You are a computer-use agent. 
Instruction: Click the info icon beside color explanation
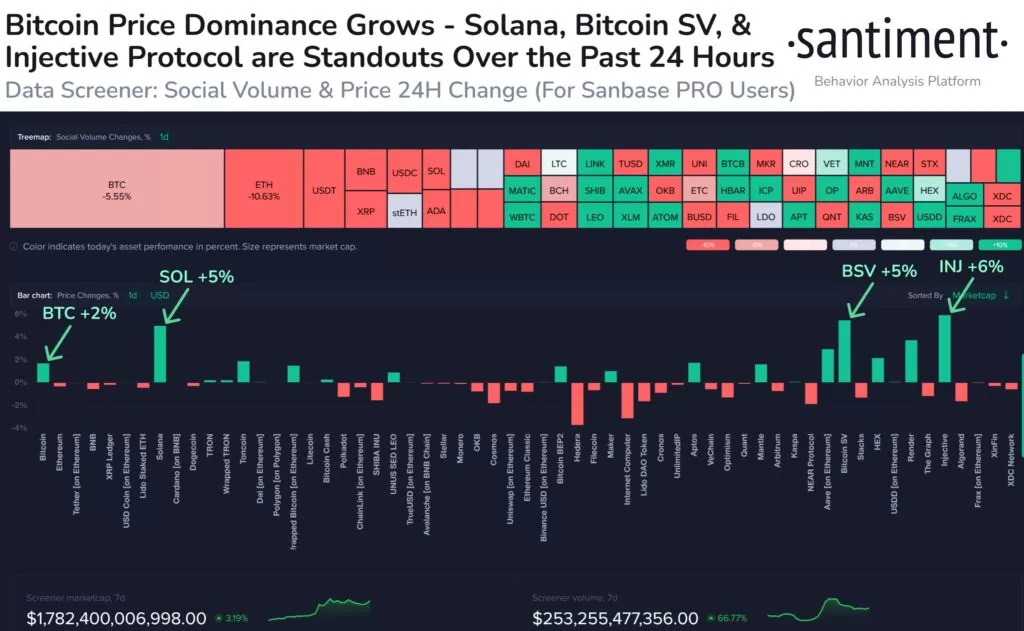pos(14,247)
